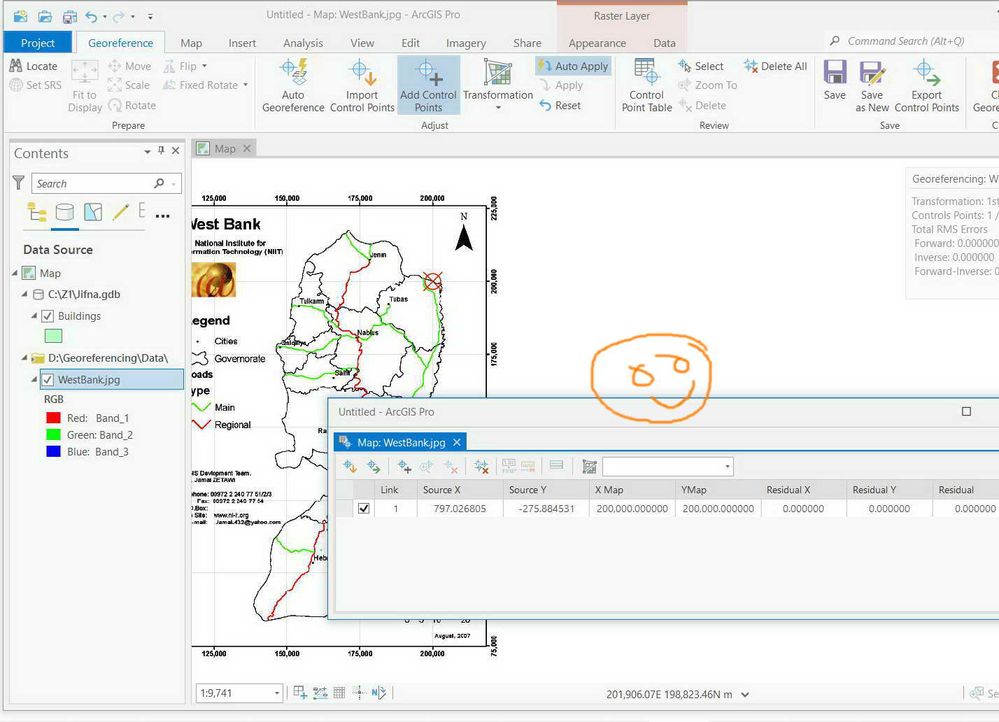Image resolution: width=999 pixels, height=722 pixels.
Task: Customize Quick Access Toolbar dropdown
Action: [150, 16]
